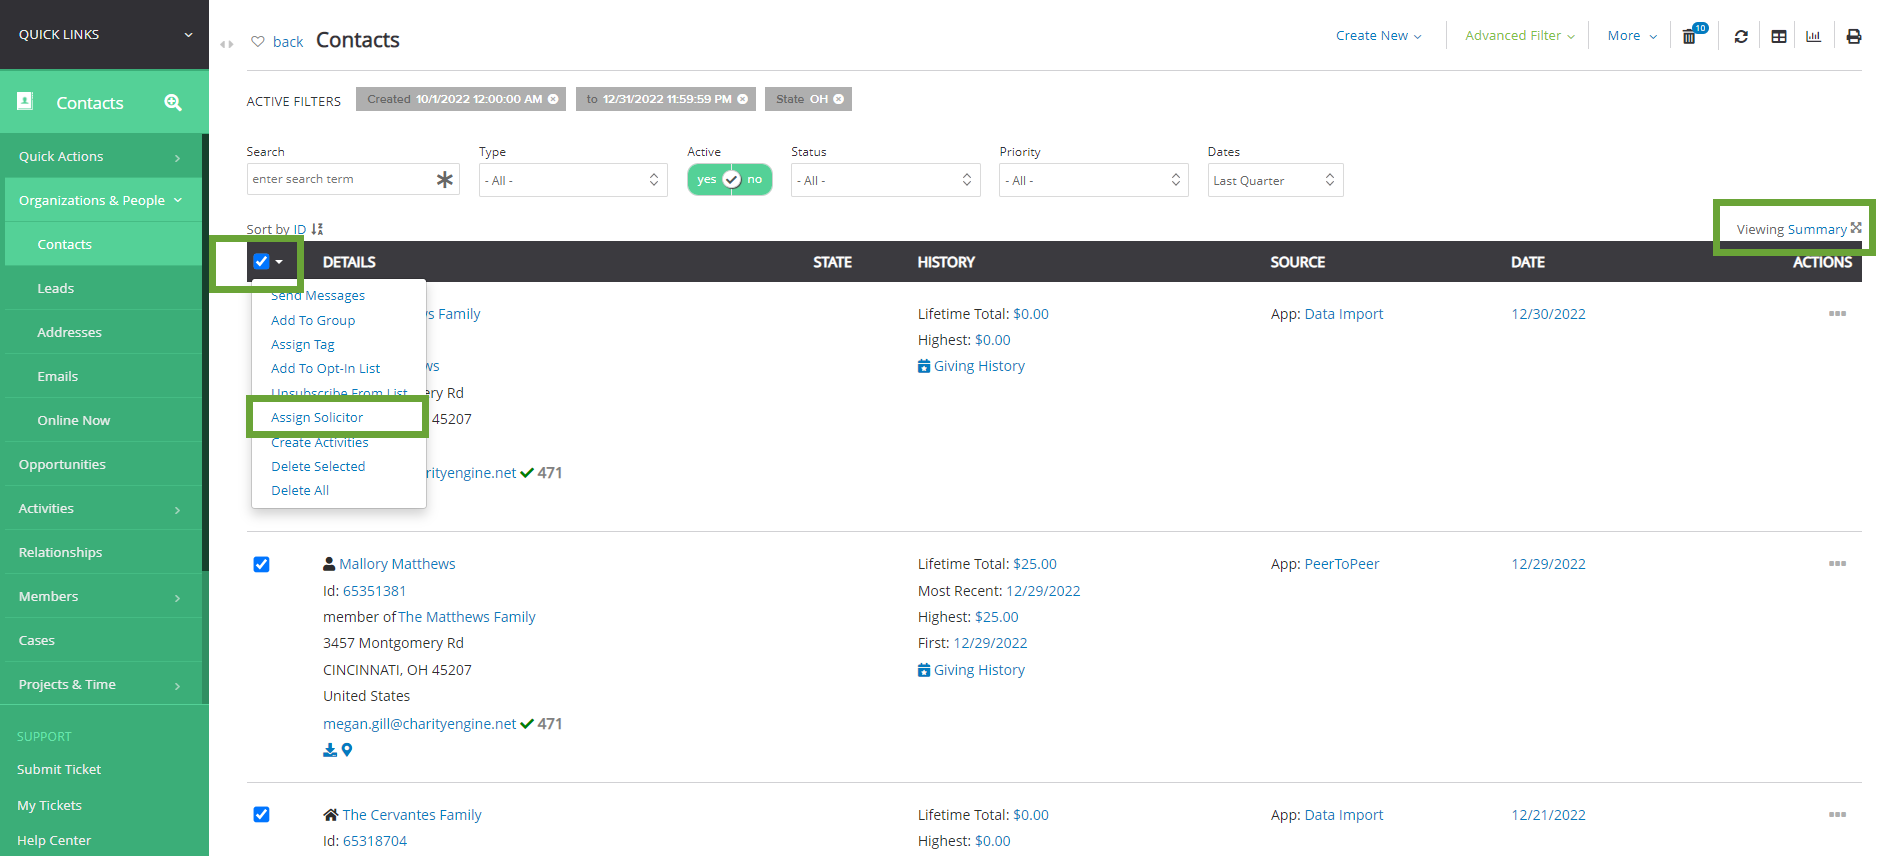
Task: Expand Projects & Time sidebar section
Action: click(101, 684)
